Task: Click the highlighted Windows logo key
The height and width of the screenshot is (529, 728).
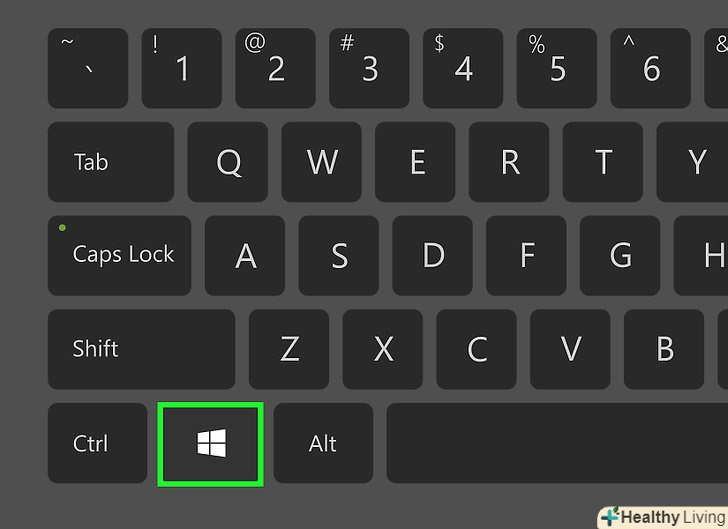Action: [x=211, y=444]
